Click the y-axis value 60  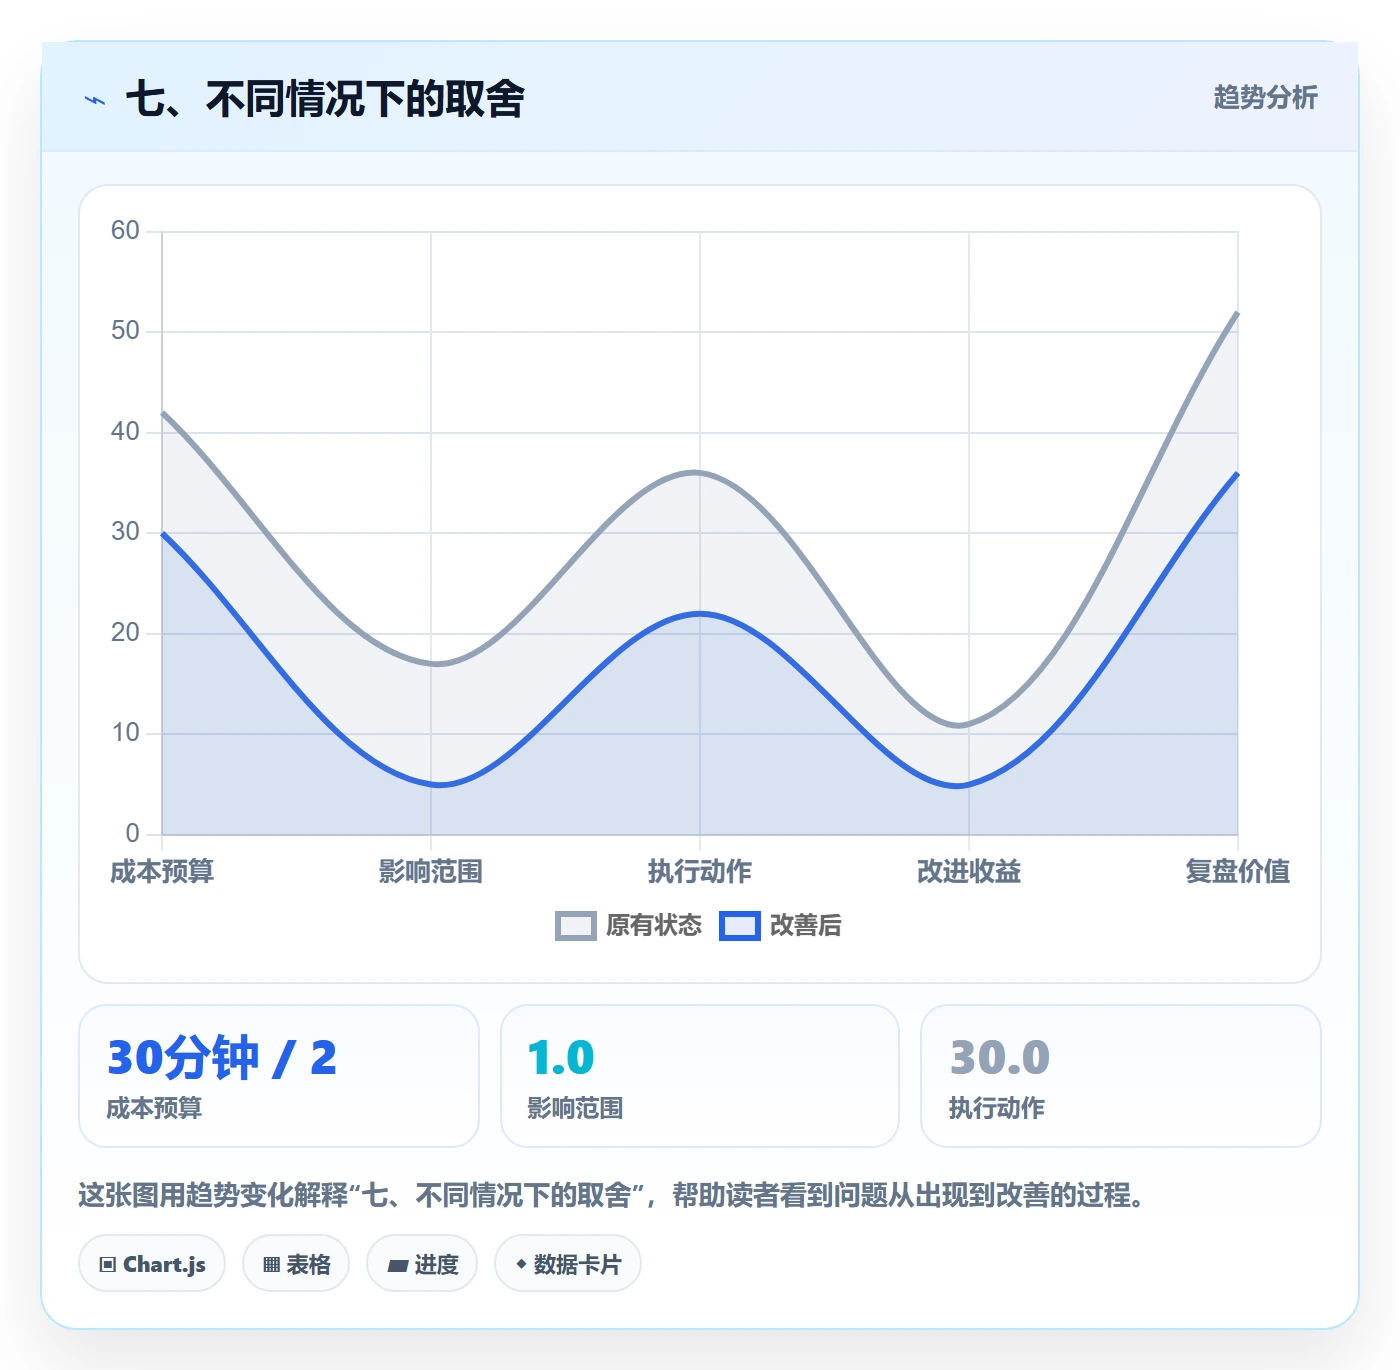pos(125,231)
